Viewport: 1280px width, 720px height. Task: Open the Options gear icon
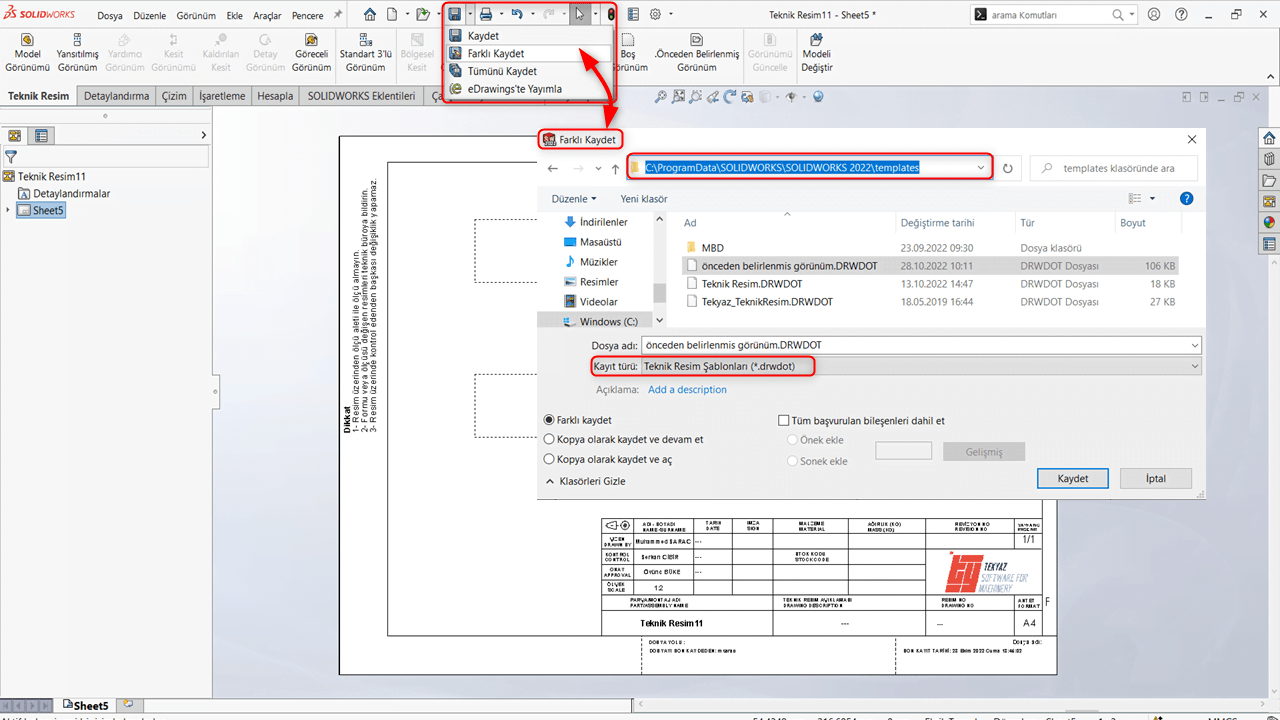656,15
